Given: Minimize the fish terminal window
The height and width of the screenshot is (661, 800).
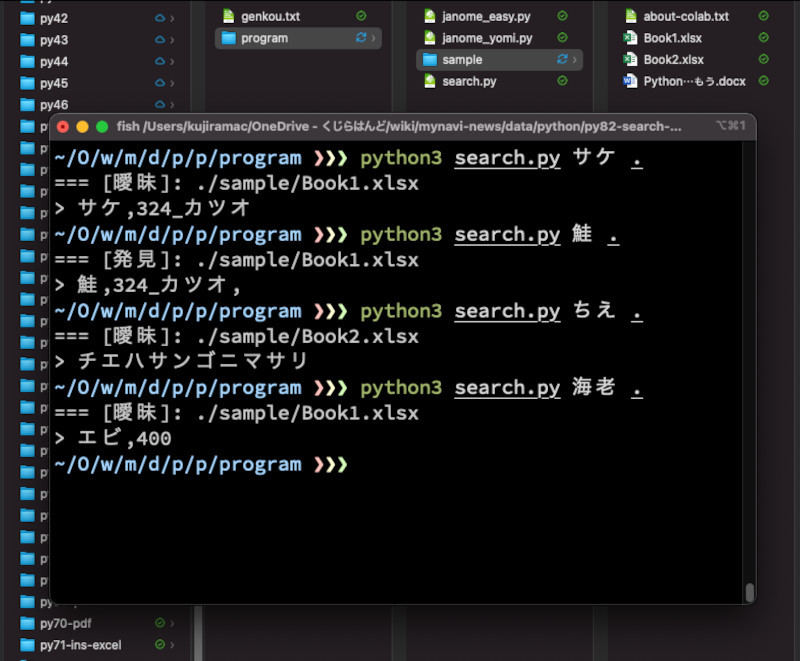Looking at the screenshot, I should 83,126.
